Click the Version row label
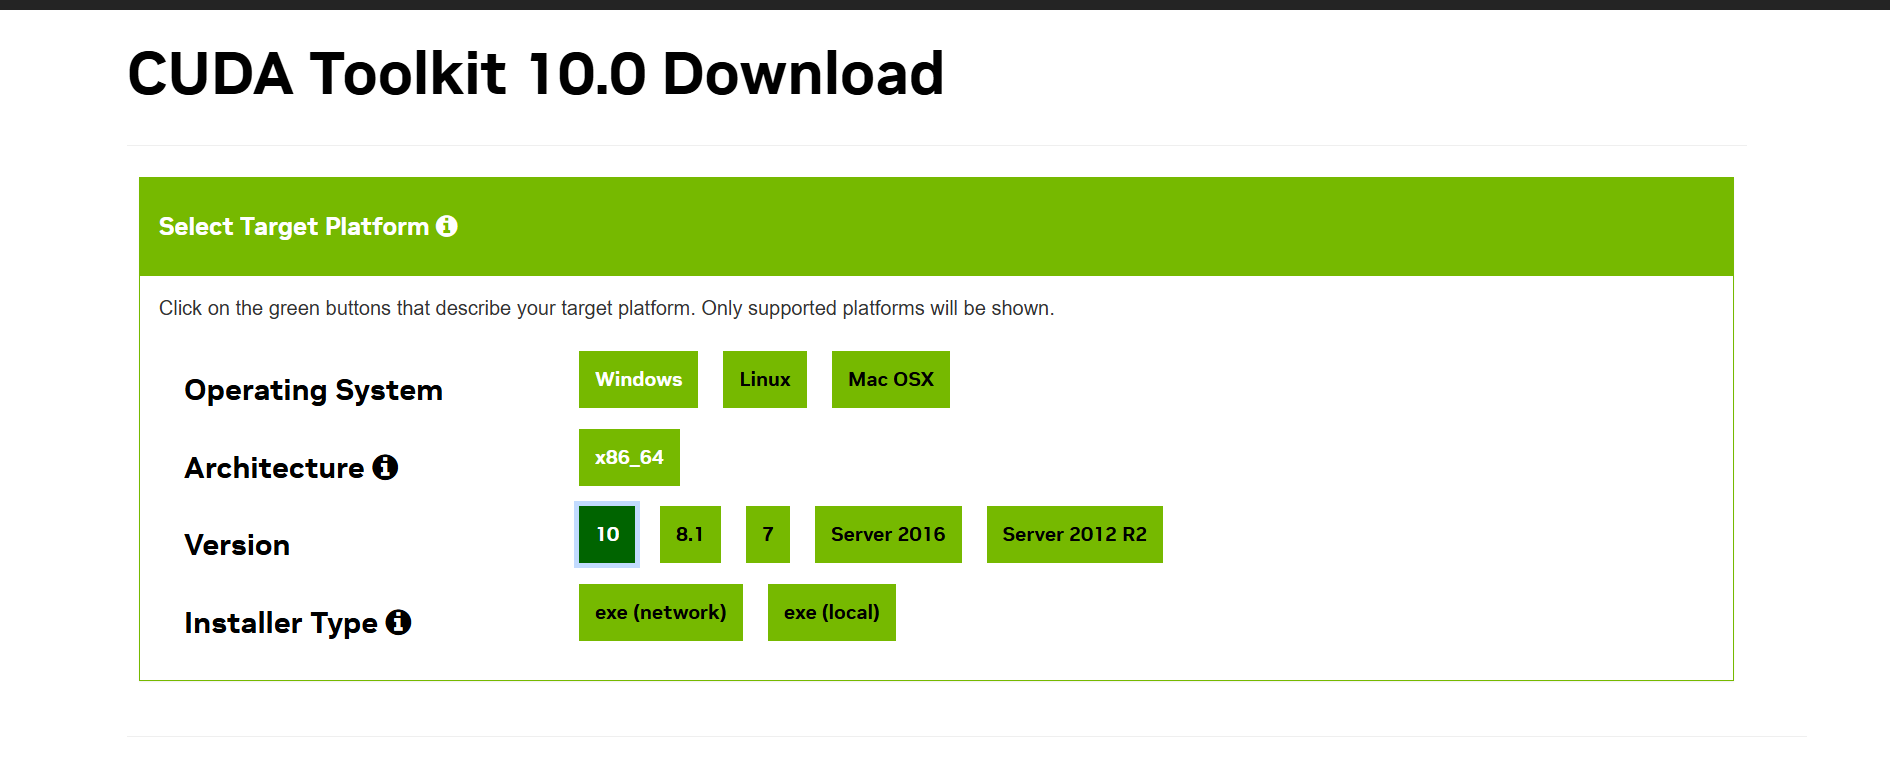Image resolution: width=1890 pixels, height=760 pixels. tap(237, 545)
